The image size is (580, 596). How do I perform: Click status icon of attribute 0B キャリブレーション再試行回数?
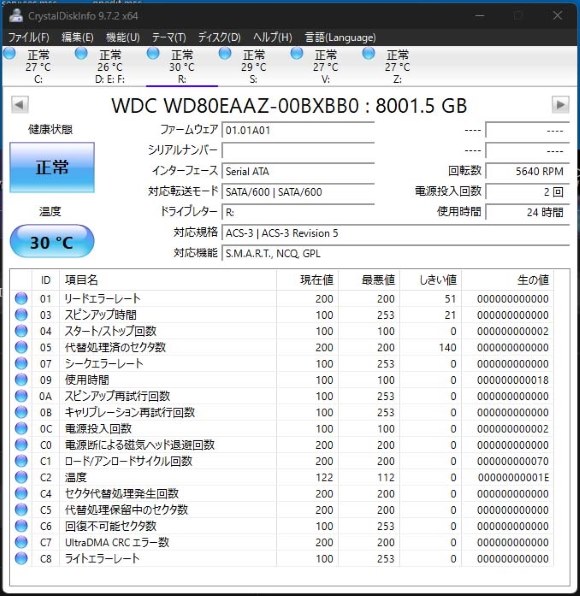point(21,412)
